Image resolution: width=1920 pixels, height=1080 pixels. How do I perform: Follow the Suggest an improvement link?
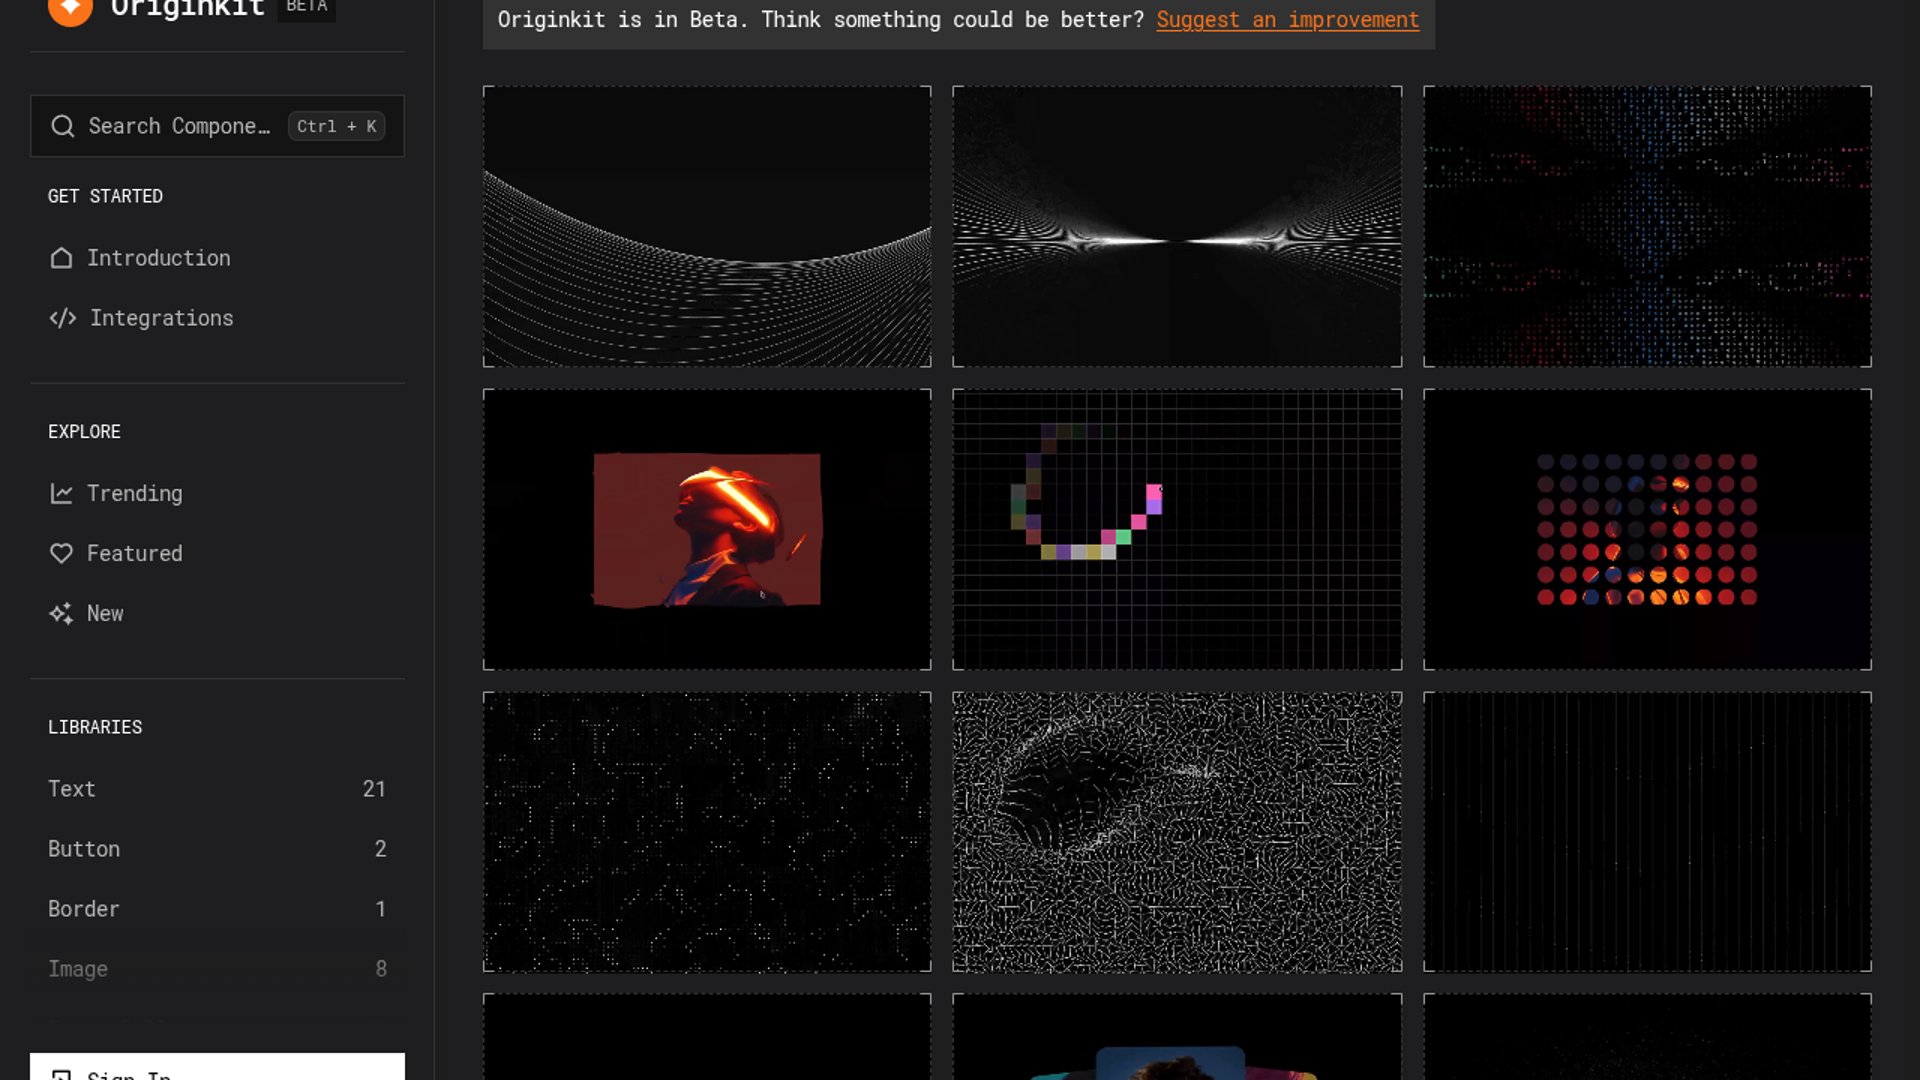coord(1287,20)
